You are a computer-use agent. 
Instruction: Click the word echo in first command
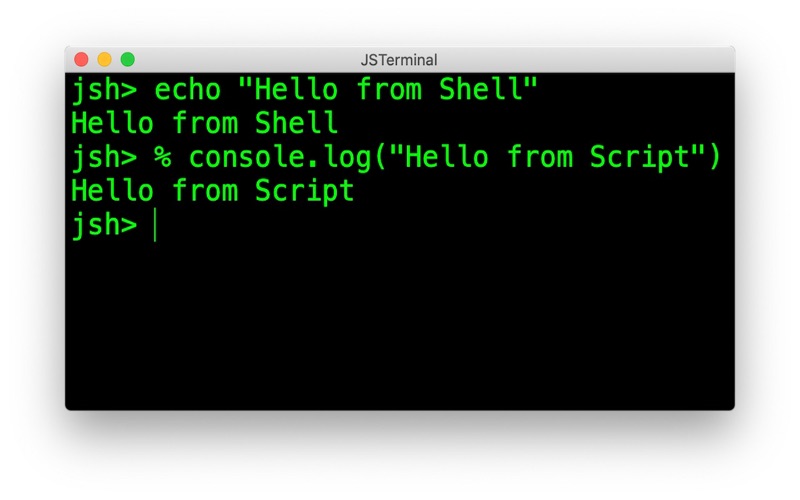pyautogui.click(x=187, y=91)
